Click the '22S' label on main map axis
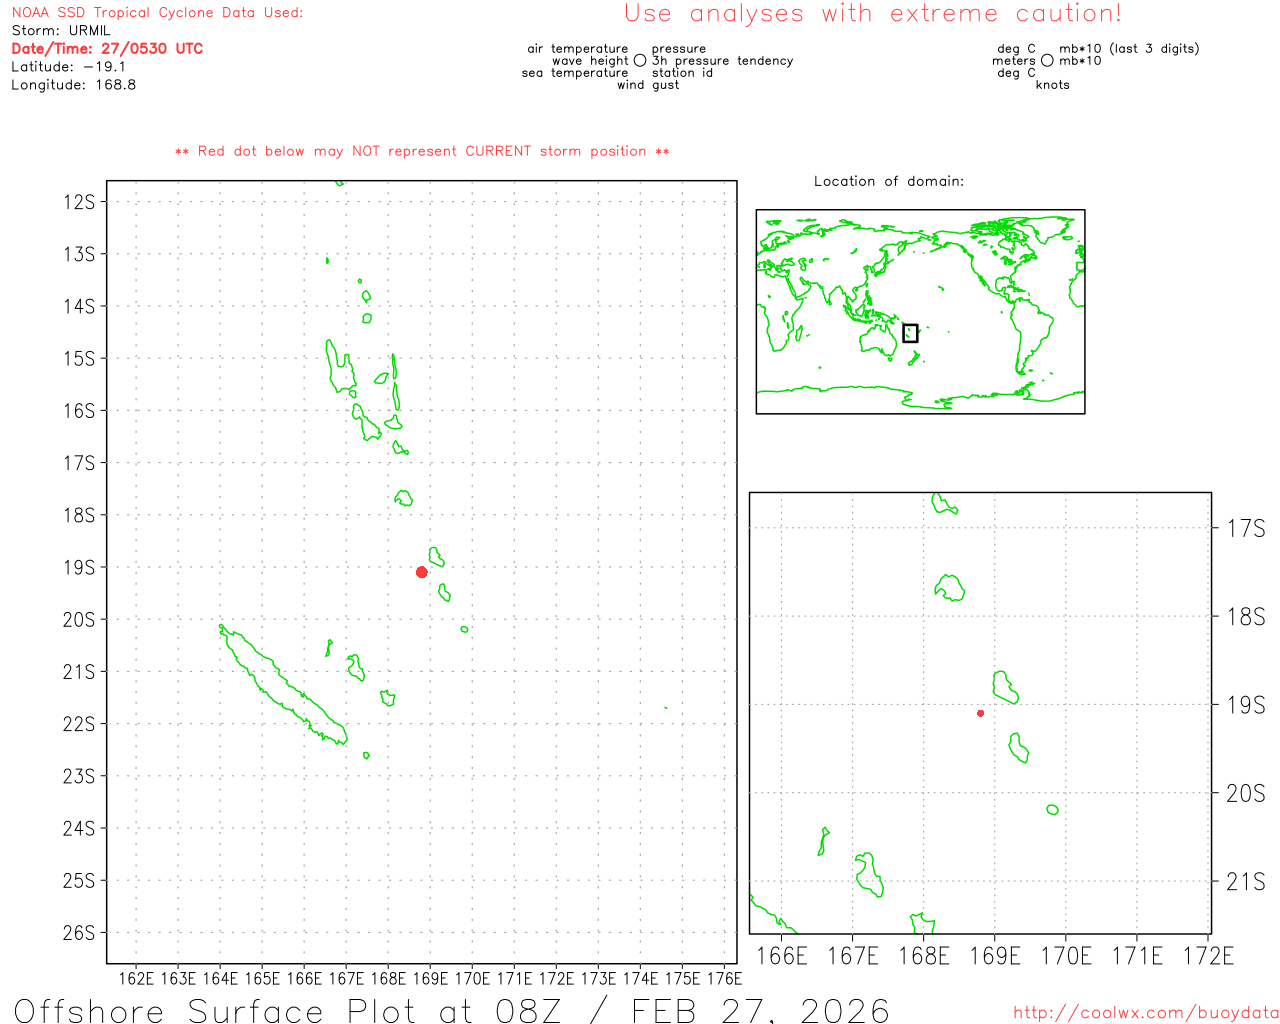This screenshot has height=1024, width=1280. click(79, 724)
